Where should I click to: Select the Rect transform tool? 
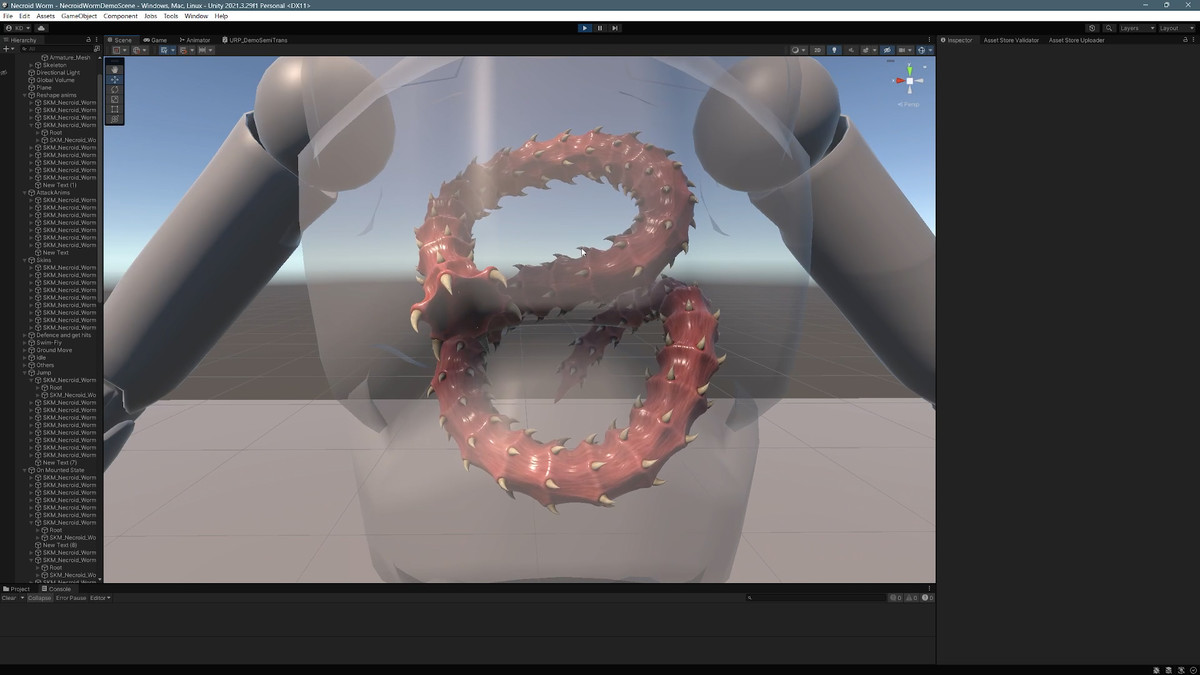click(115, 109)
